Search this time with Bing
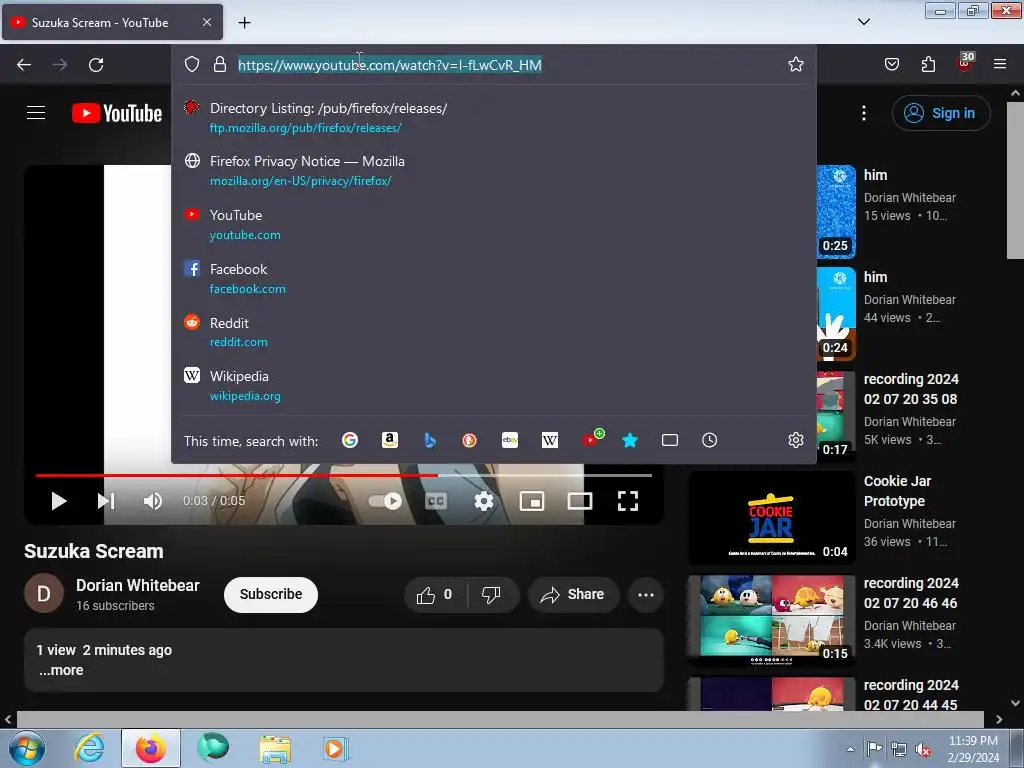This screenshot has width=1024, height=768. coord(430,440)
